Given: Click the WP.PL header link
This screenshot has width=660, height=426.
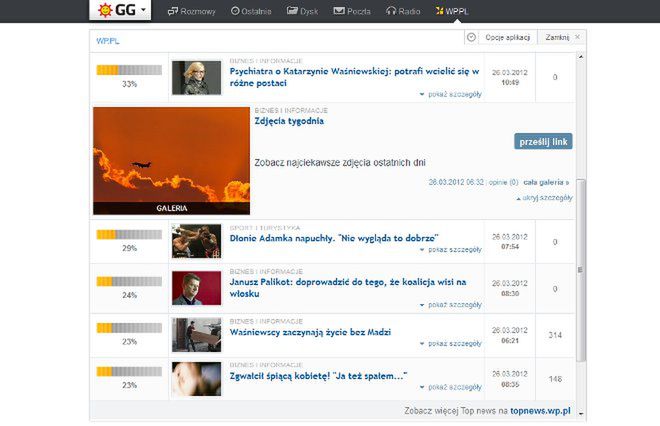Looking at the screenshot, I should [x=108, y=41].
